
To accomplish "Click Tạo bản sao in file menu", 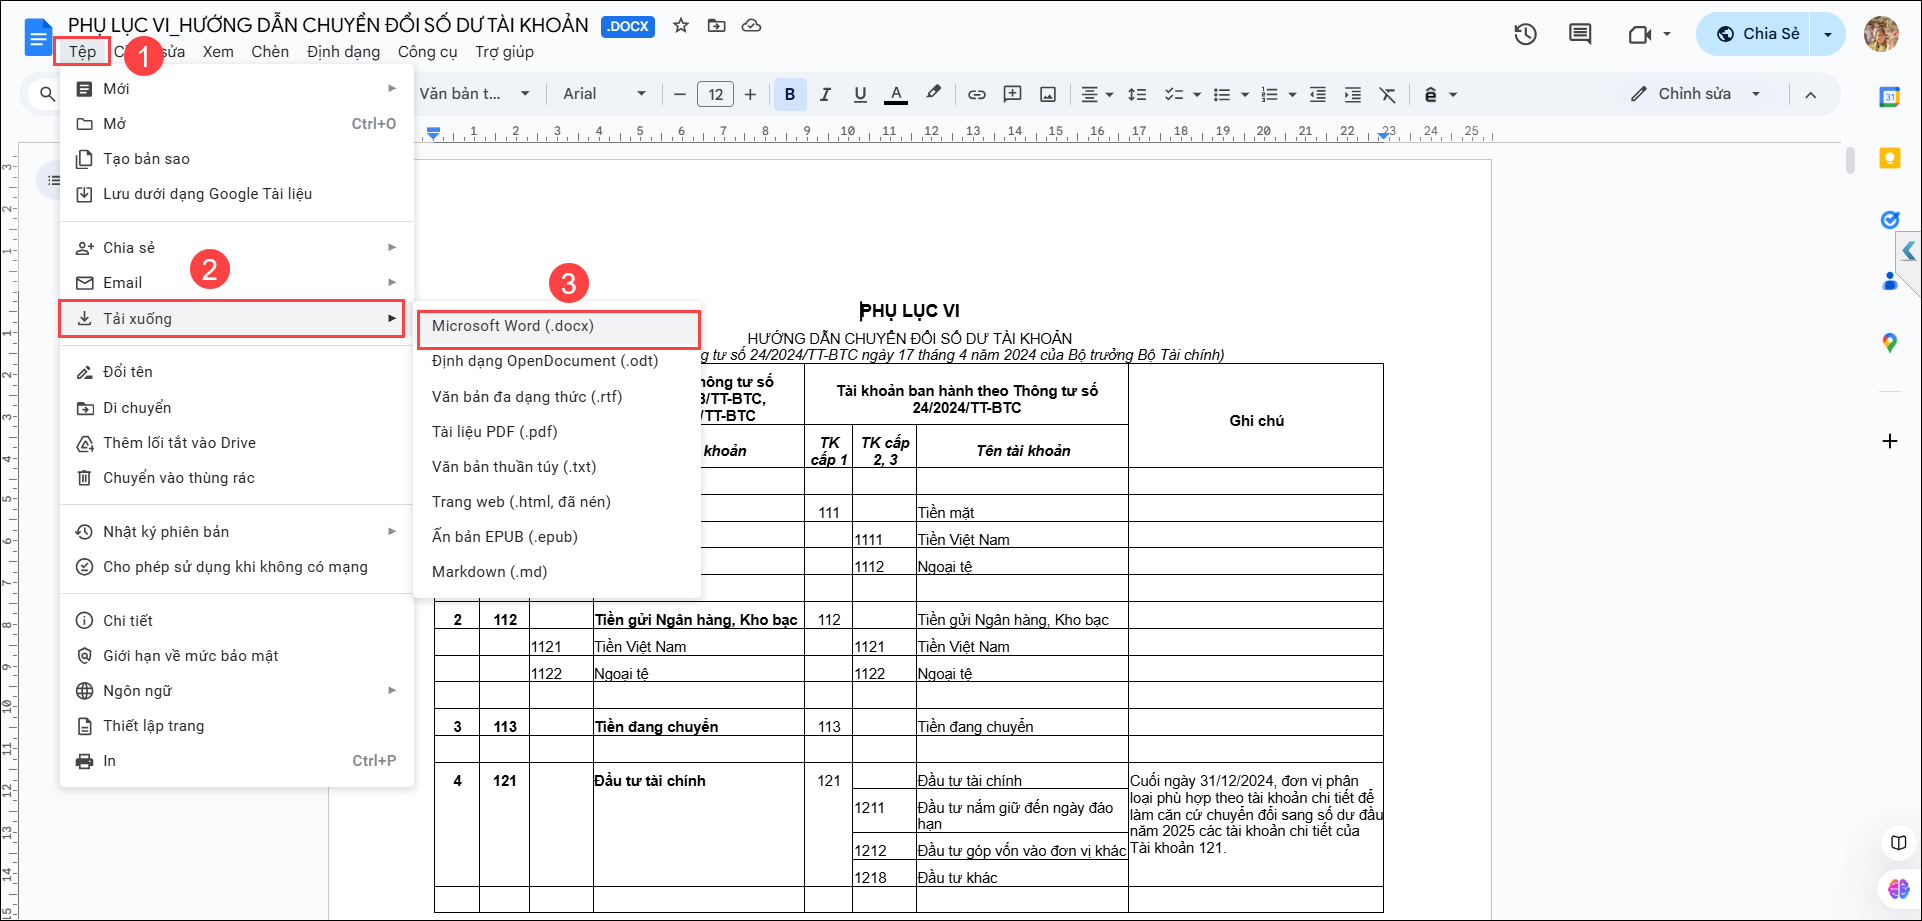I will tap(146, 159).
